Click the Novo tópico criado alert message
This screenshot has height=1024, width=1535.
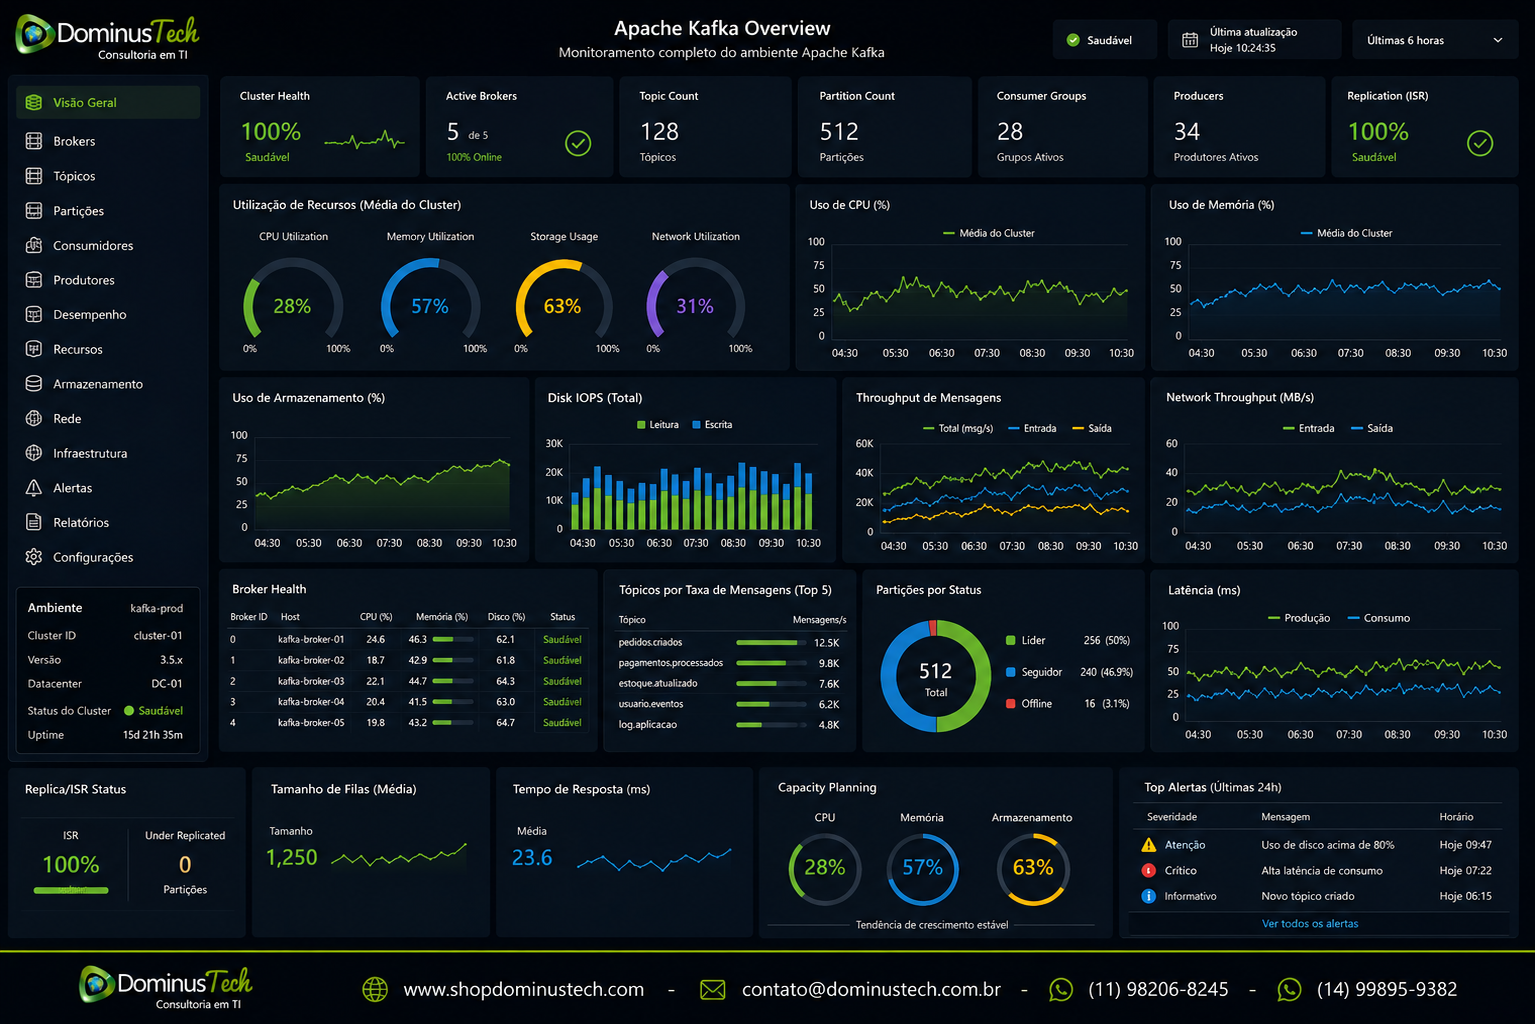[x=1308, y=896]
